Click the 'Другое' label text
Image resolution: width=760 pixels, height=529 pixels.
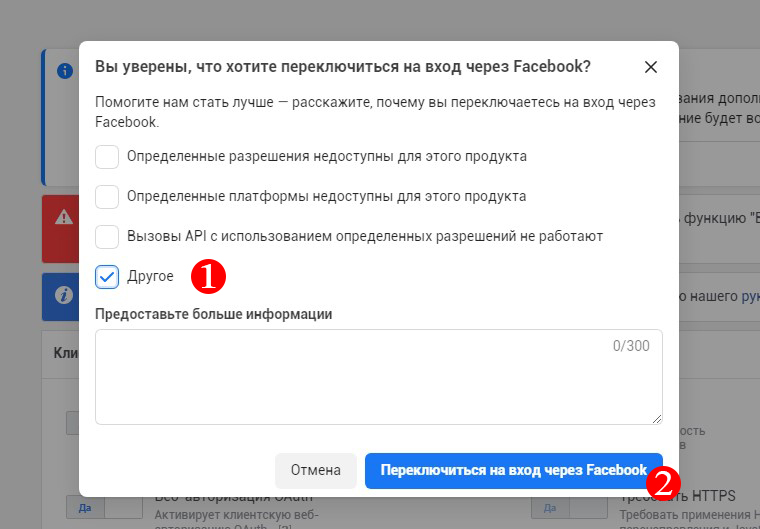click(x=150, y=276)
